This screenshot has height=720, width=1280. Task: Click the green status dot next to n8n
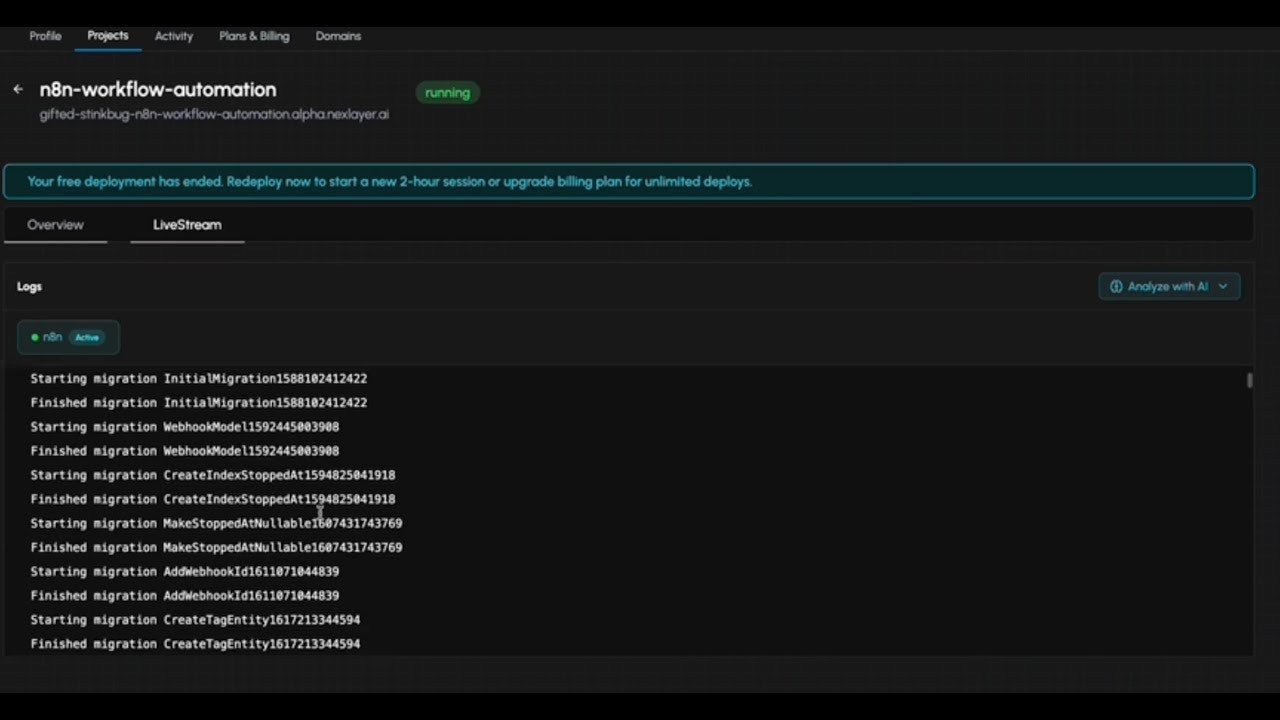point(35,337)
